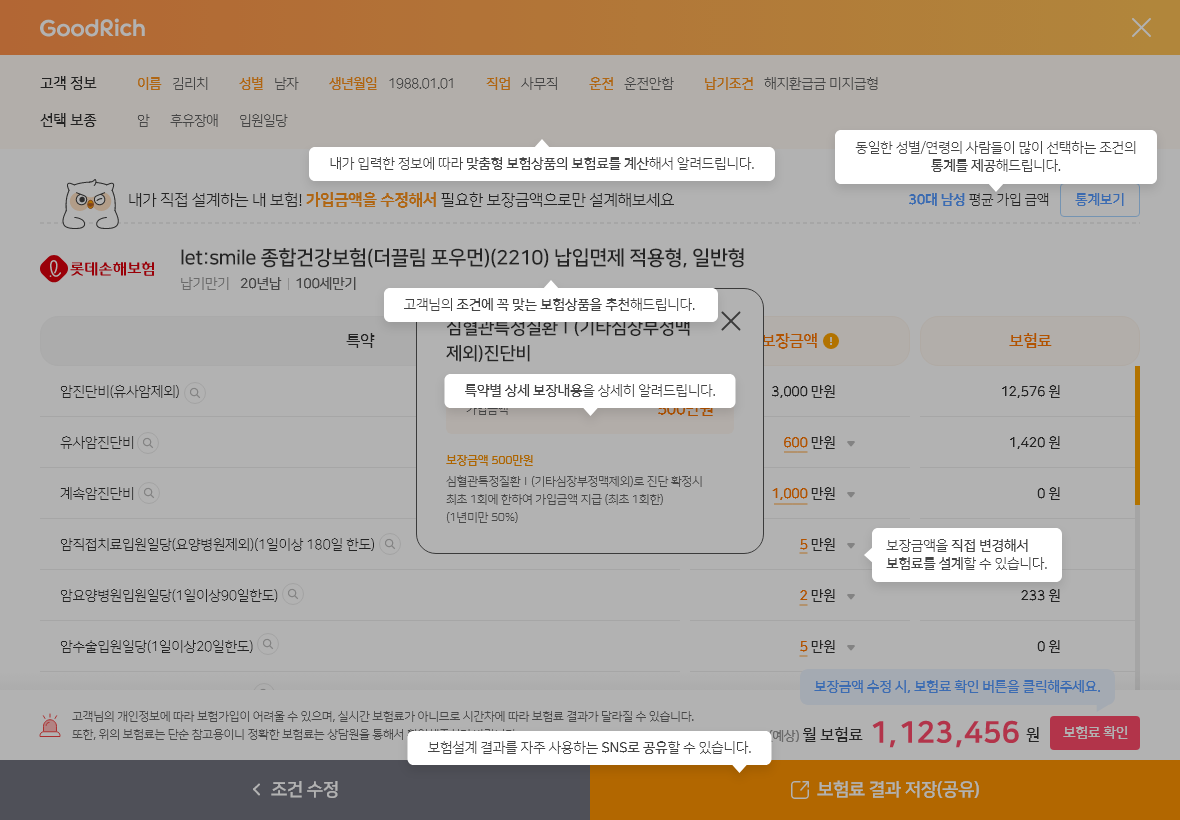Screen dimensions: 1180x820
Task: Click the product title let:smile 종합건강보험
Action: coord(462,258)
